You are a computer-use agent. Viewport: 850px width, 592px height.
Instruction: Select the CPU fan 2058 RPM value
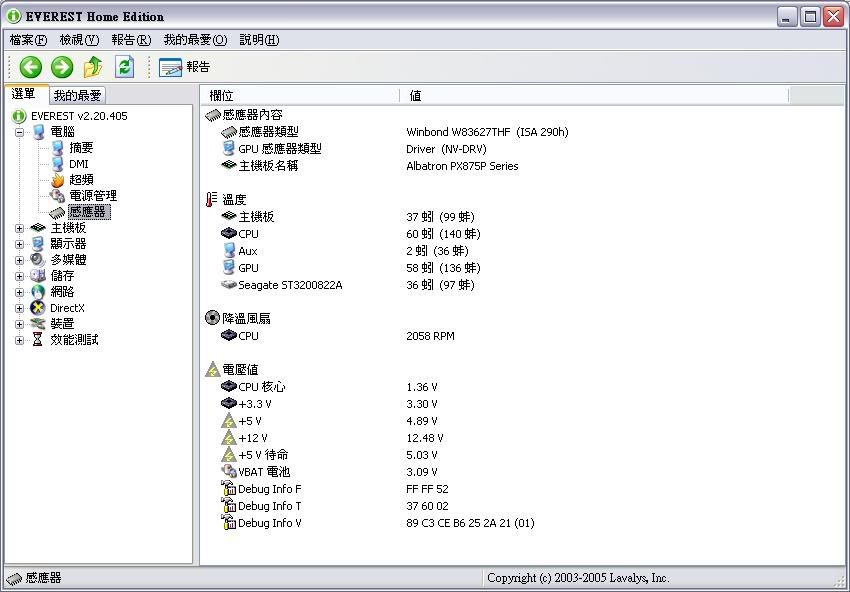point(430,336)
